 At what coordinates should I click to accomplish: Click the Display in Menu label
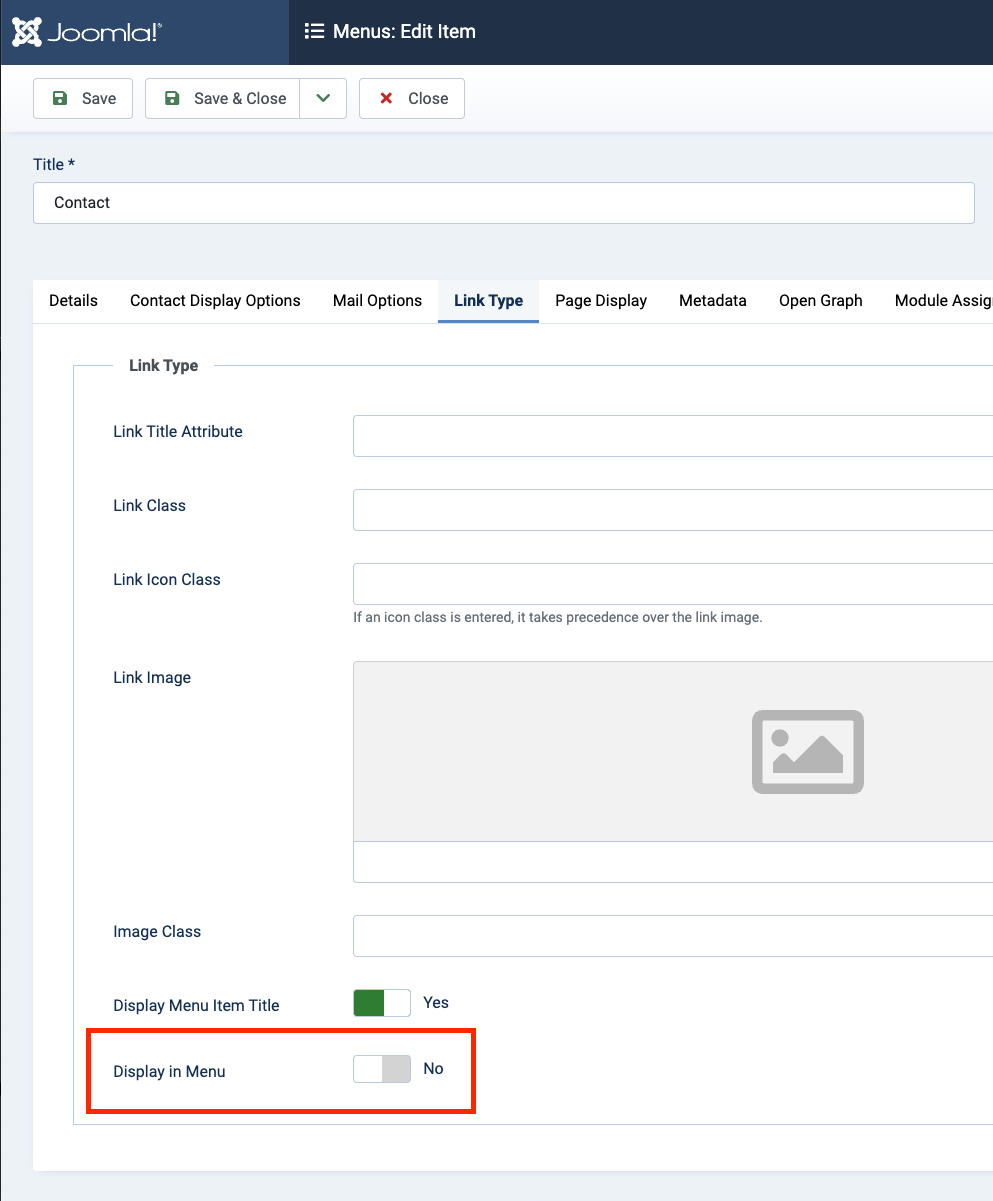[170, 1071]
